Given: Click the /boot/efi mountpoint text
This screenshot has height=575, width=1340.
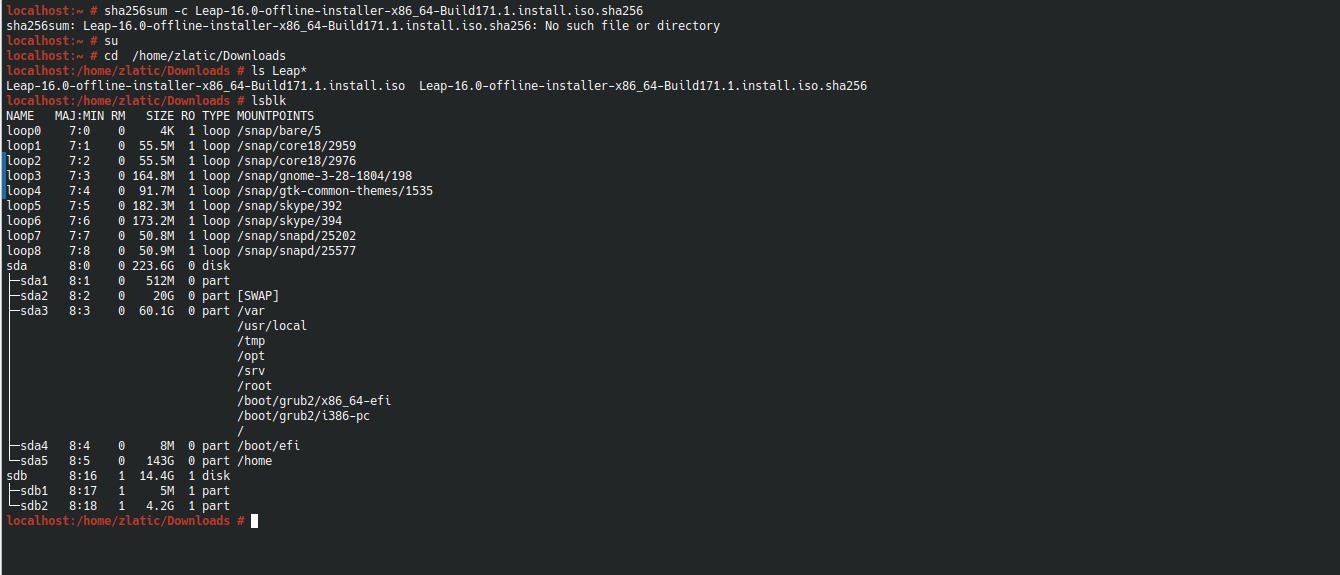Looking at the screenshot, I should pyautogui.click(x=268, y=446).
